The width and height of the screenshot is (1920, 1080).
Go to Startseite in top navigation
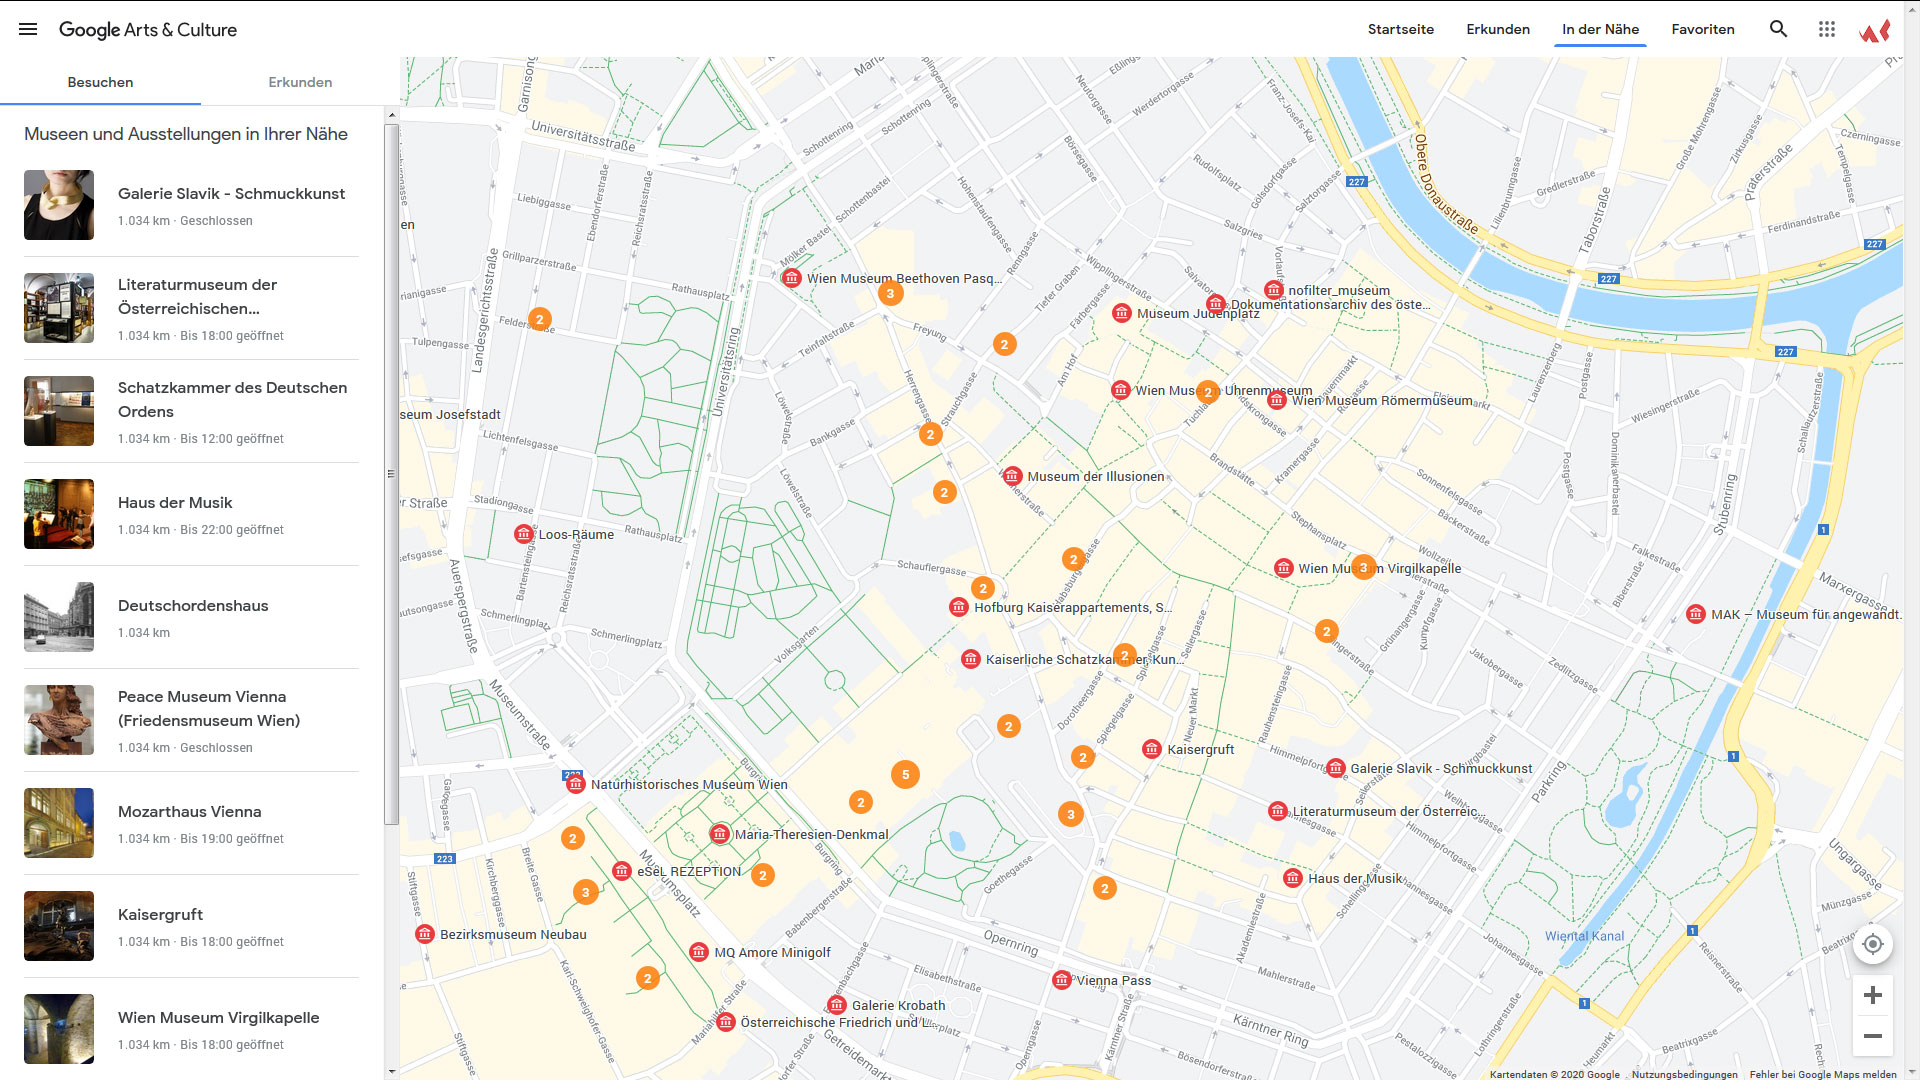(1400, 29)
